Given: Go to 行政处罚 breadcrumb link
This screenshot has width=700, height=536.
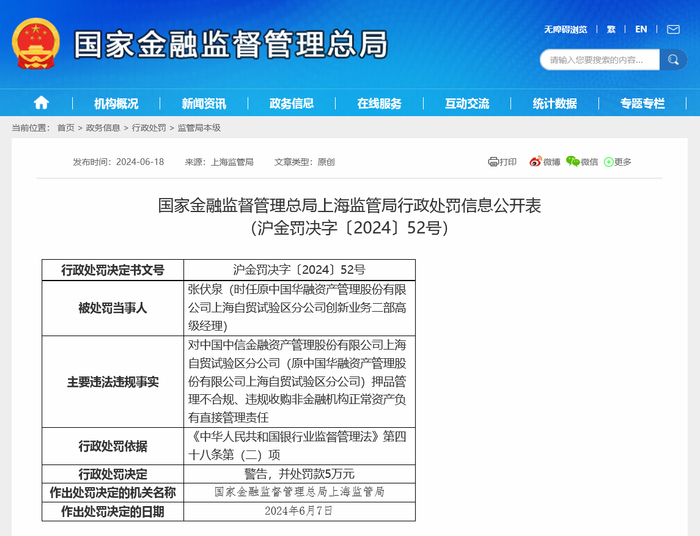Looking at the screenshot, I should pos(149,128).
